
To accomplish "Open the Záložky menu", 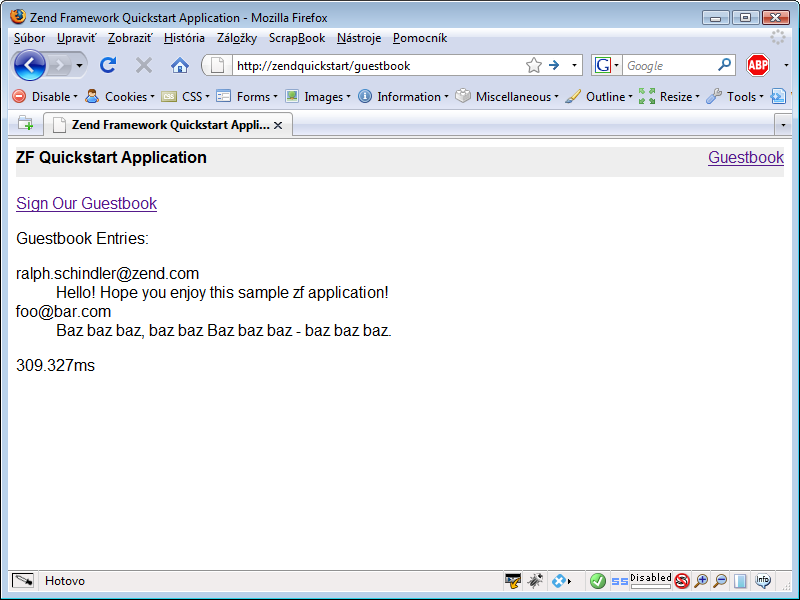I will [x=237, y=38].
